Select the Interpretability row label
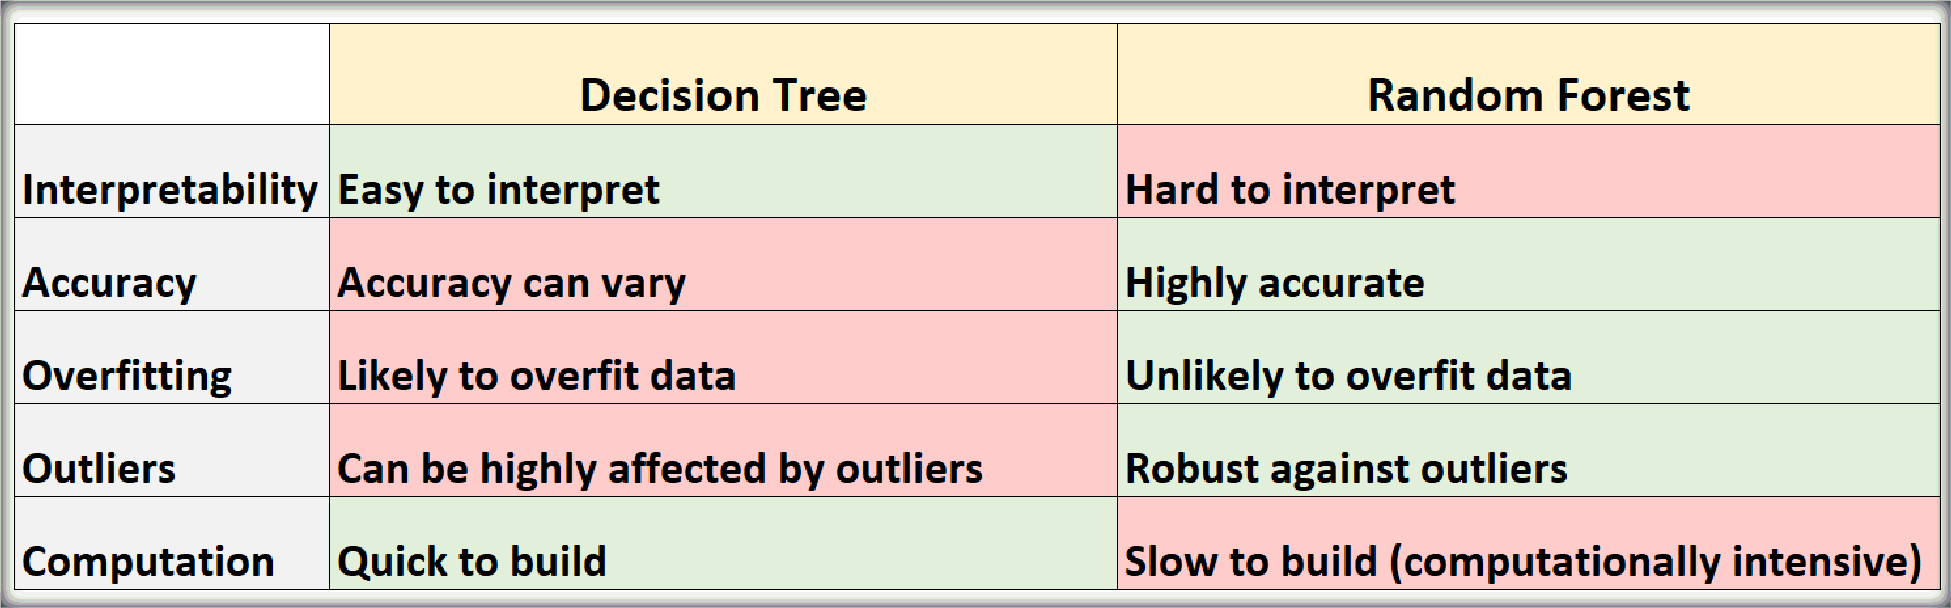Screen dimensions: 1951x608 click(172, 171)
